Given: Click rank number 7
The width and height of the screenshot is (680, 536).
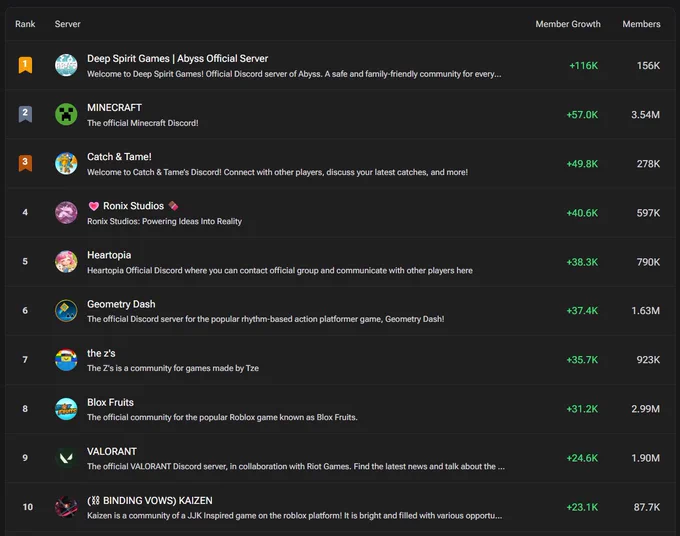Looking at the screenshot, I should [x=25, y=360].
